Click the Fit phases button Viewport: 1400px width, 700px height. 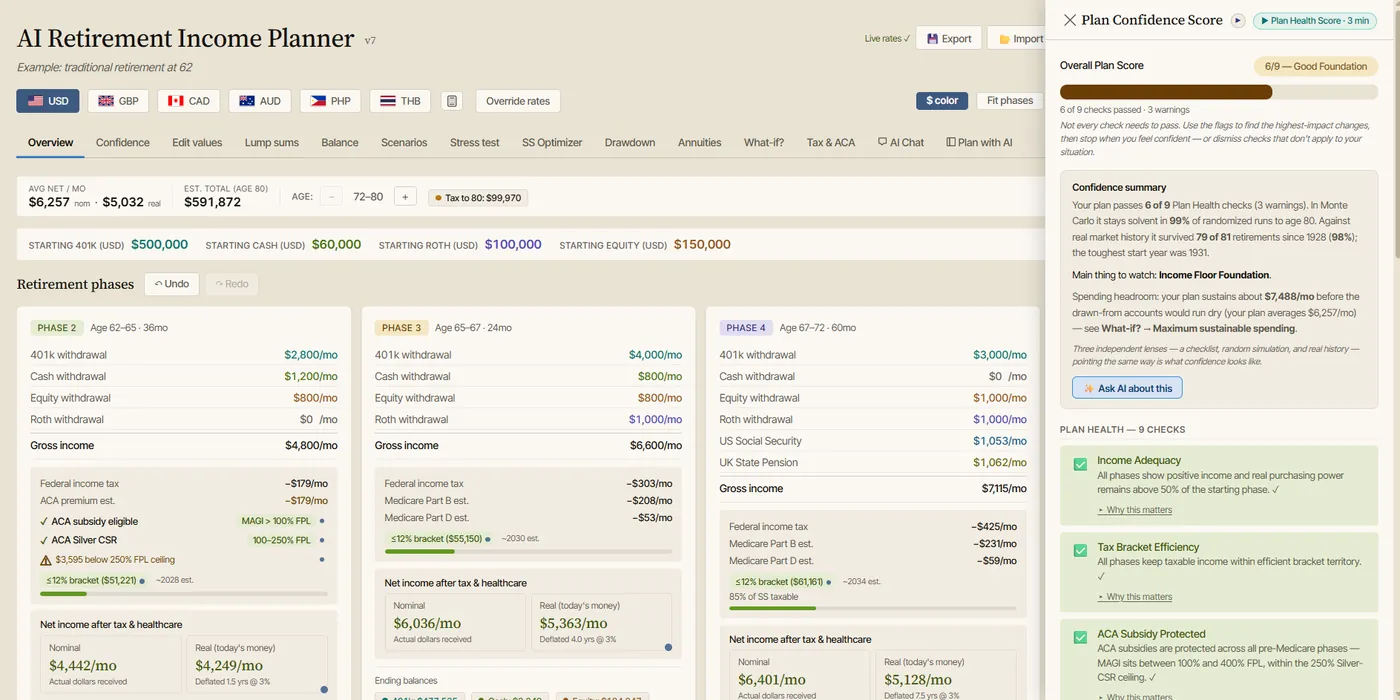pyautogui.click(x=1010, y=100)
